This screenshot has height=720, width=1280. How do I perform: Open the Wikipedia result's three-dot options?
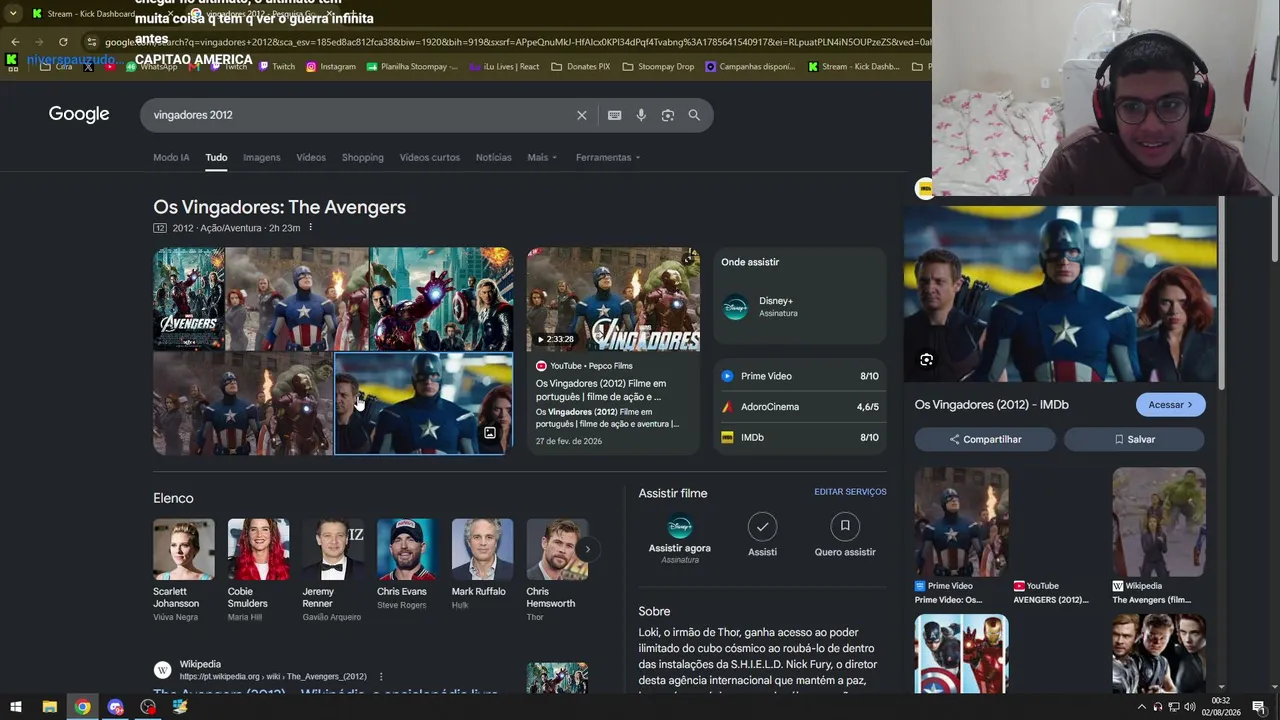click(381, 677)
